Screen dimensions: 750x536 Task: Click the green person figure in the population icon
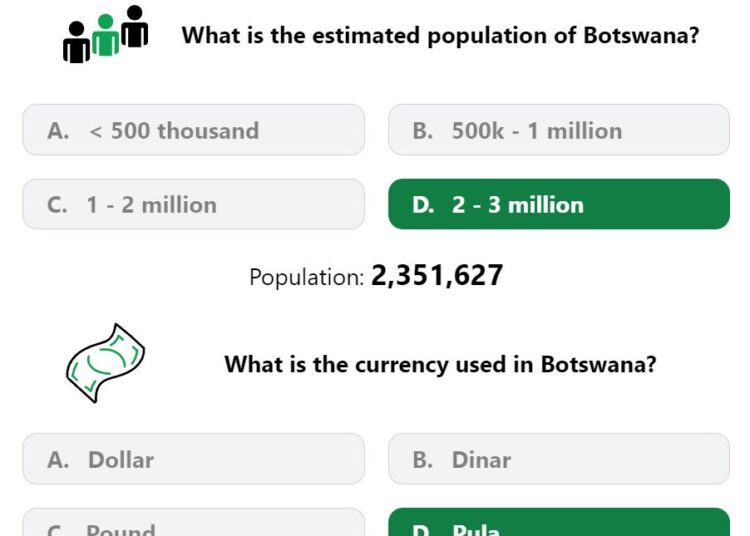[x=105, y=35]
